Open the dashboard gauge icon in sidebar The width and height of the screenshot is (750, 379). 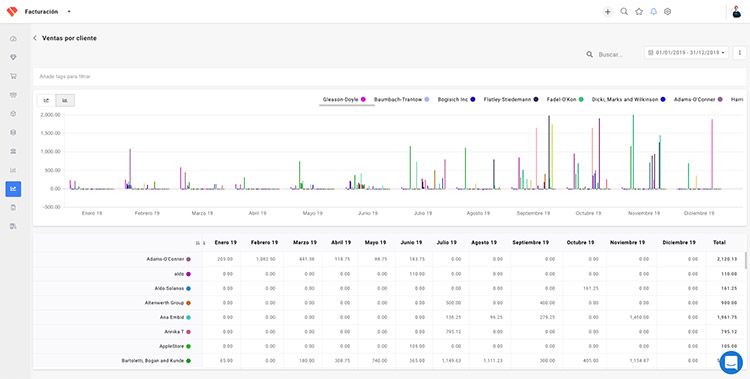[13, 39]
